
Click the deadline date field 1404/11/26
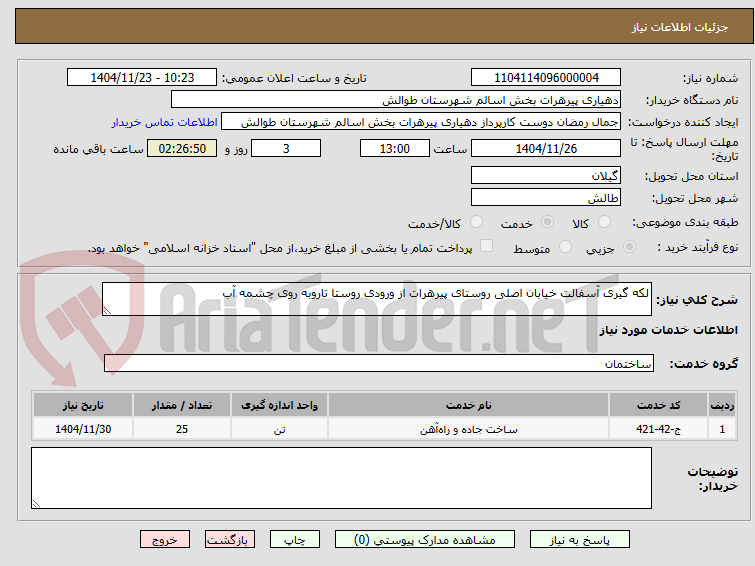(546, 148)
